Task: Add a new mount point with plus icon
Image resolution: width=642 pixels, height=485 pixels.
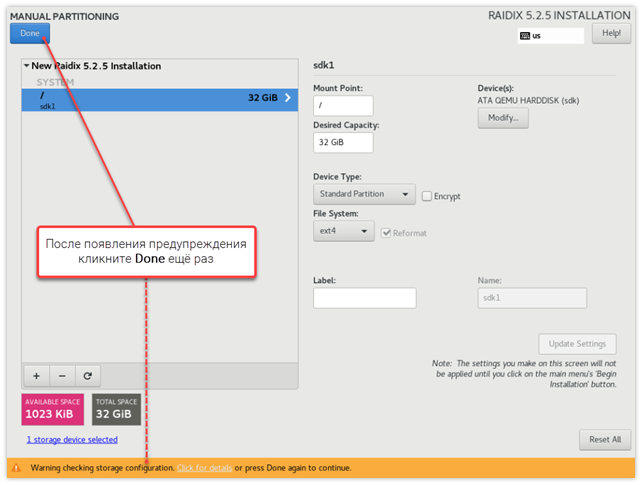Action: 36,376
